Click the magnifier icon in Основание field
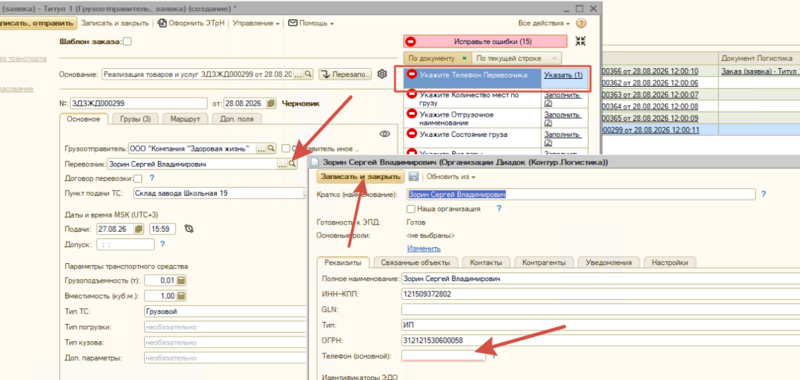The image size is (800, 380). click(x=308, y=74)
